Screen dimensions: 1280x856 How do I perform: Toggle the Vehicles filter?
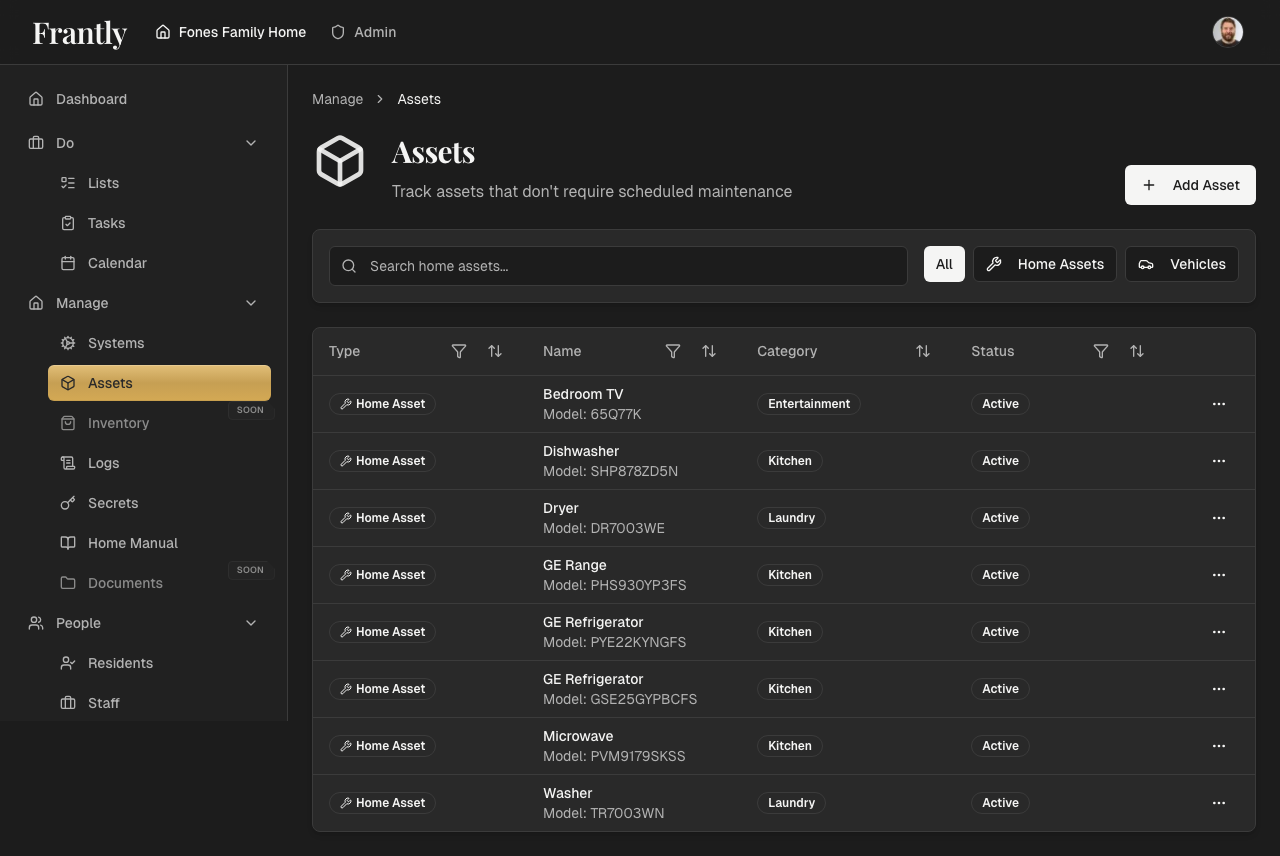click(x=1182, y=264)
